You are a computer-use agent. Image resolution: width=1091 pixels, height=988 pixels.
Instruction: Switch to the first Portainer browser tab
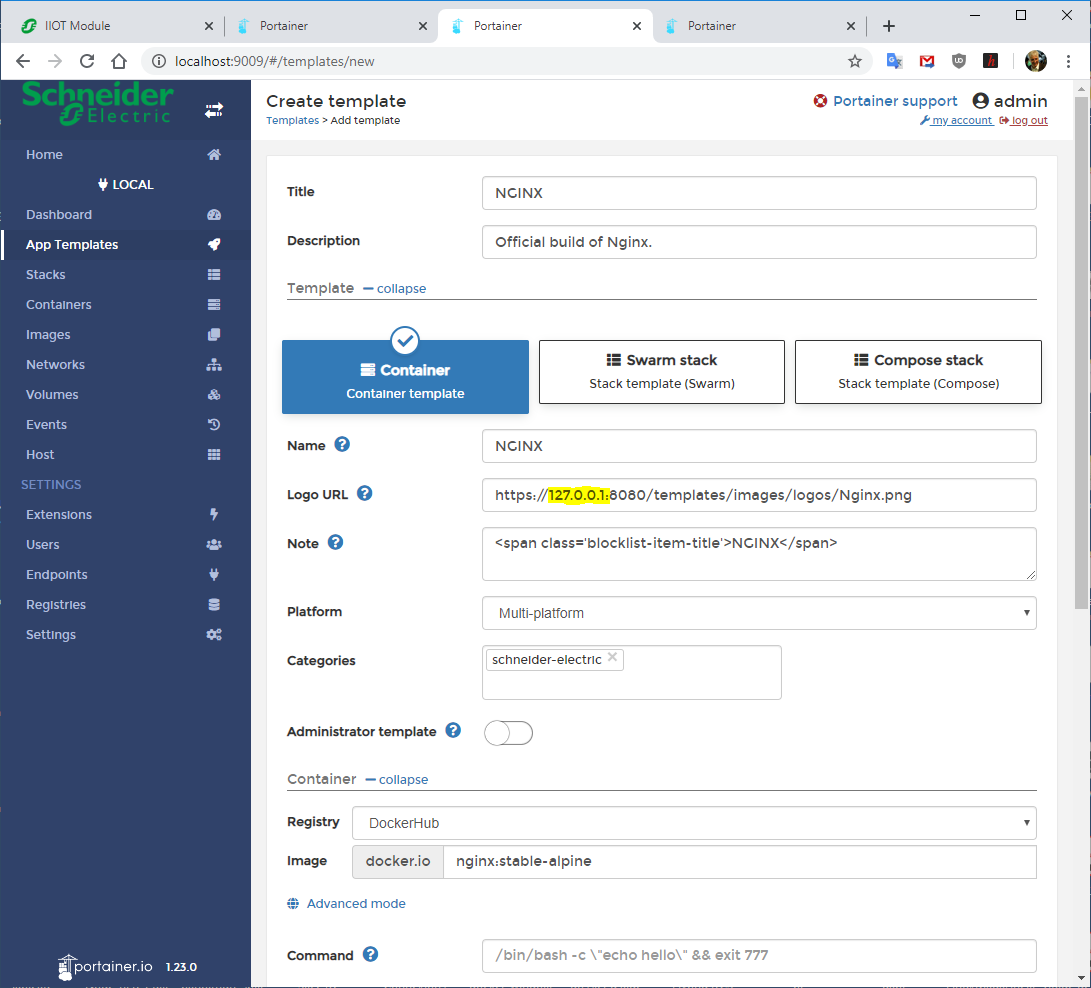tap(331, 26)
